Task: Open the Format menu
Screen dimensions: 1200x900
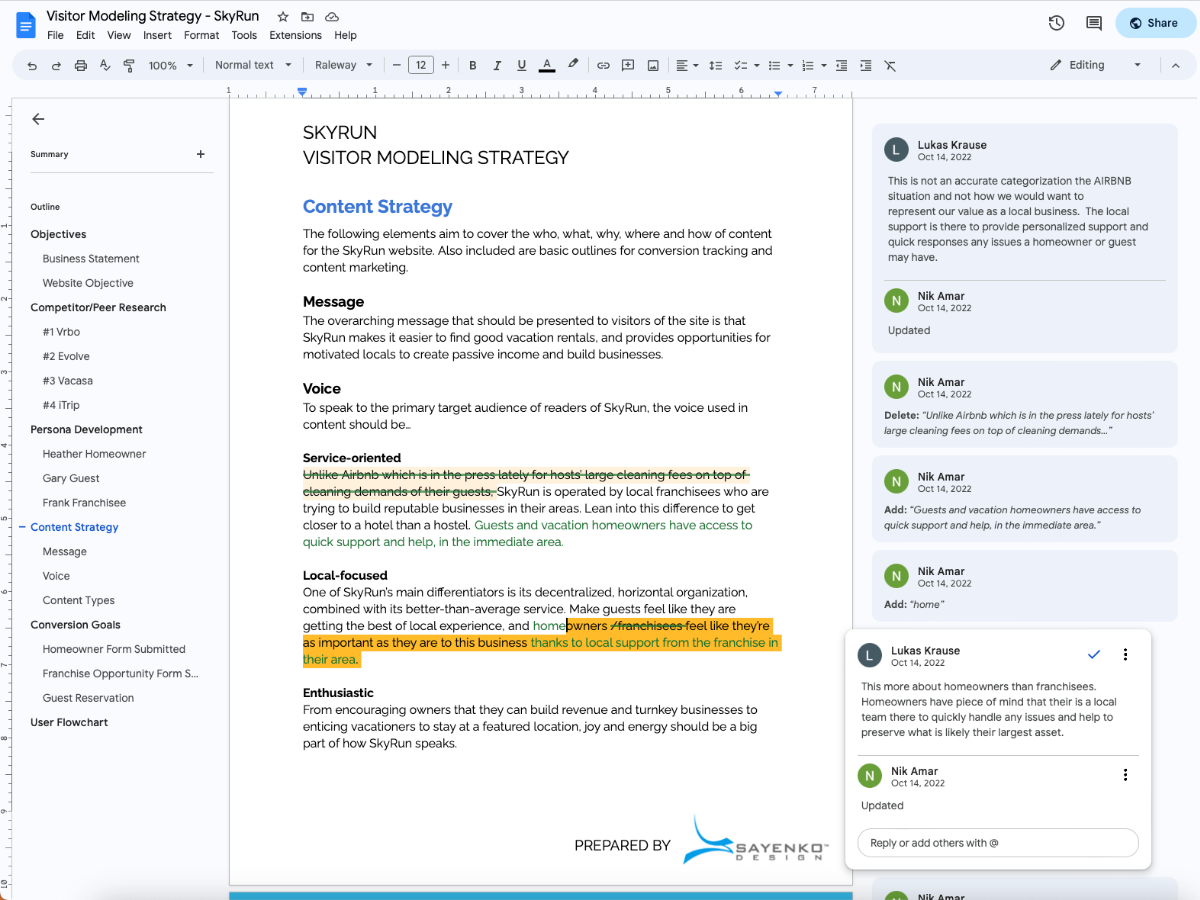Action: [x=201, y=35]
